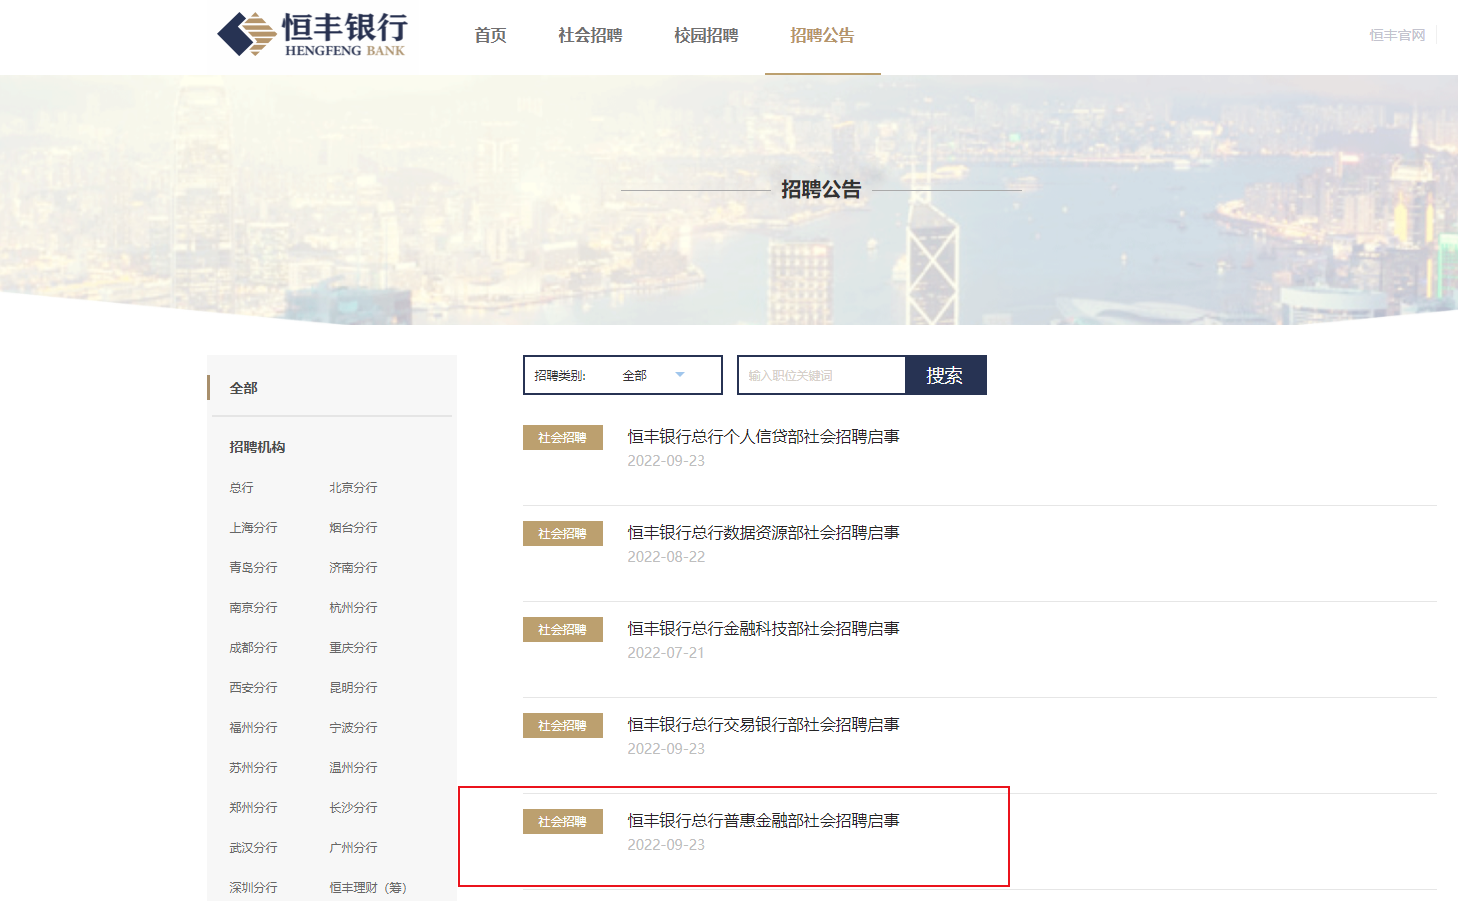The image size is (1458, 901).
Task: Switch to 校园招聘 navigation tab
Action: (x=706, y=36)
